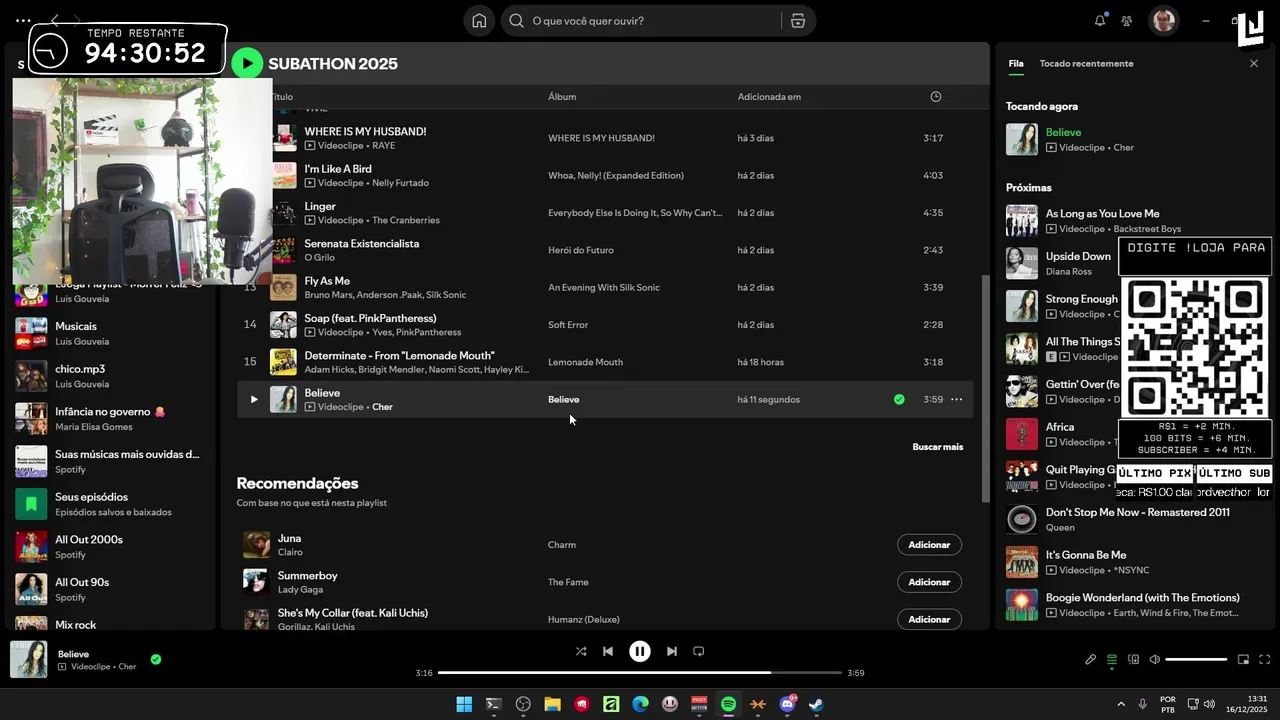Close the queue panel
The height and width of the screenshot is (720, 1280).
[1254, 63]
